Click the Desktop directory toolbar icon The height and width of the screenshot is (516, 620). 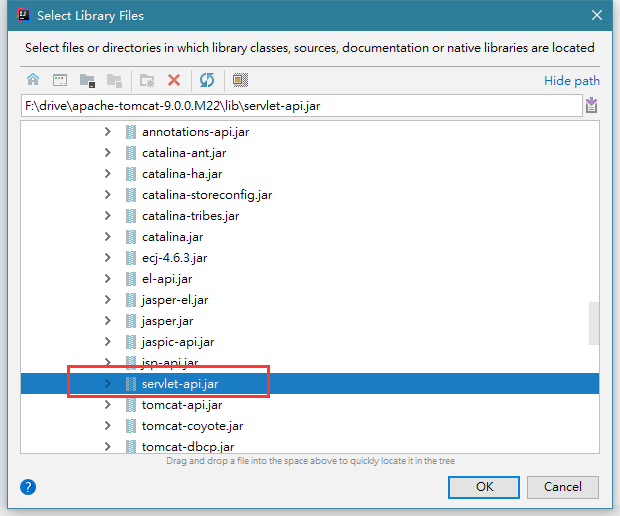tap(60, 80)
